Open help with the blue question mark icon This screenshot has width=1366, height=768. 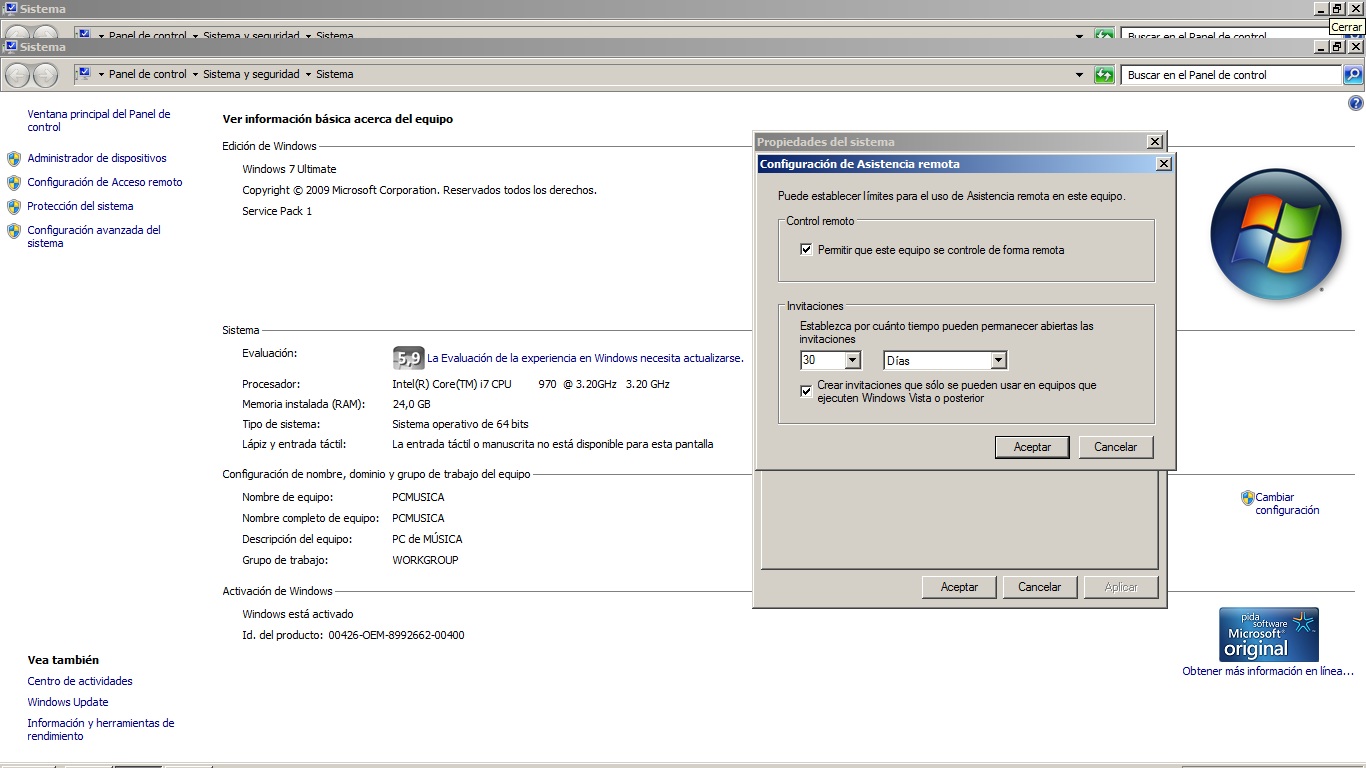coord(1356,103)
